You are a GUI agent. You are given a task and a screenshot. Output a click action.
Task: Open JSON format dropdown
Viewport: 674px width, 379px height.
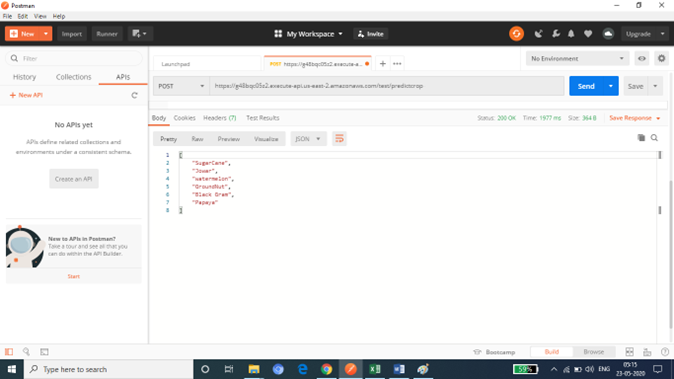[x=308, y=139]
